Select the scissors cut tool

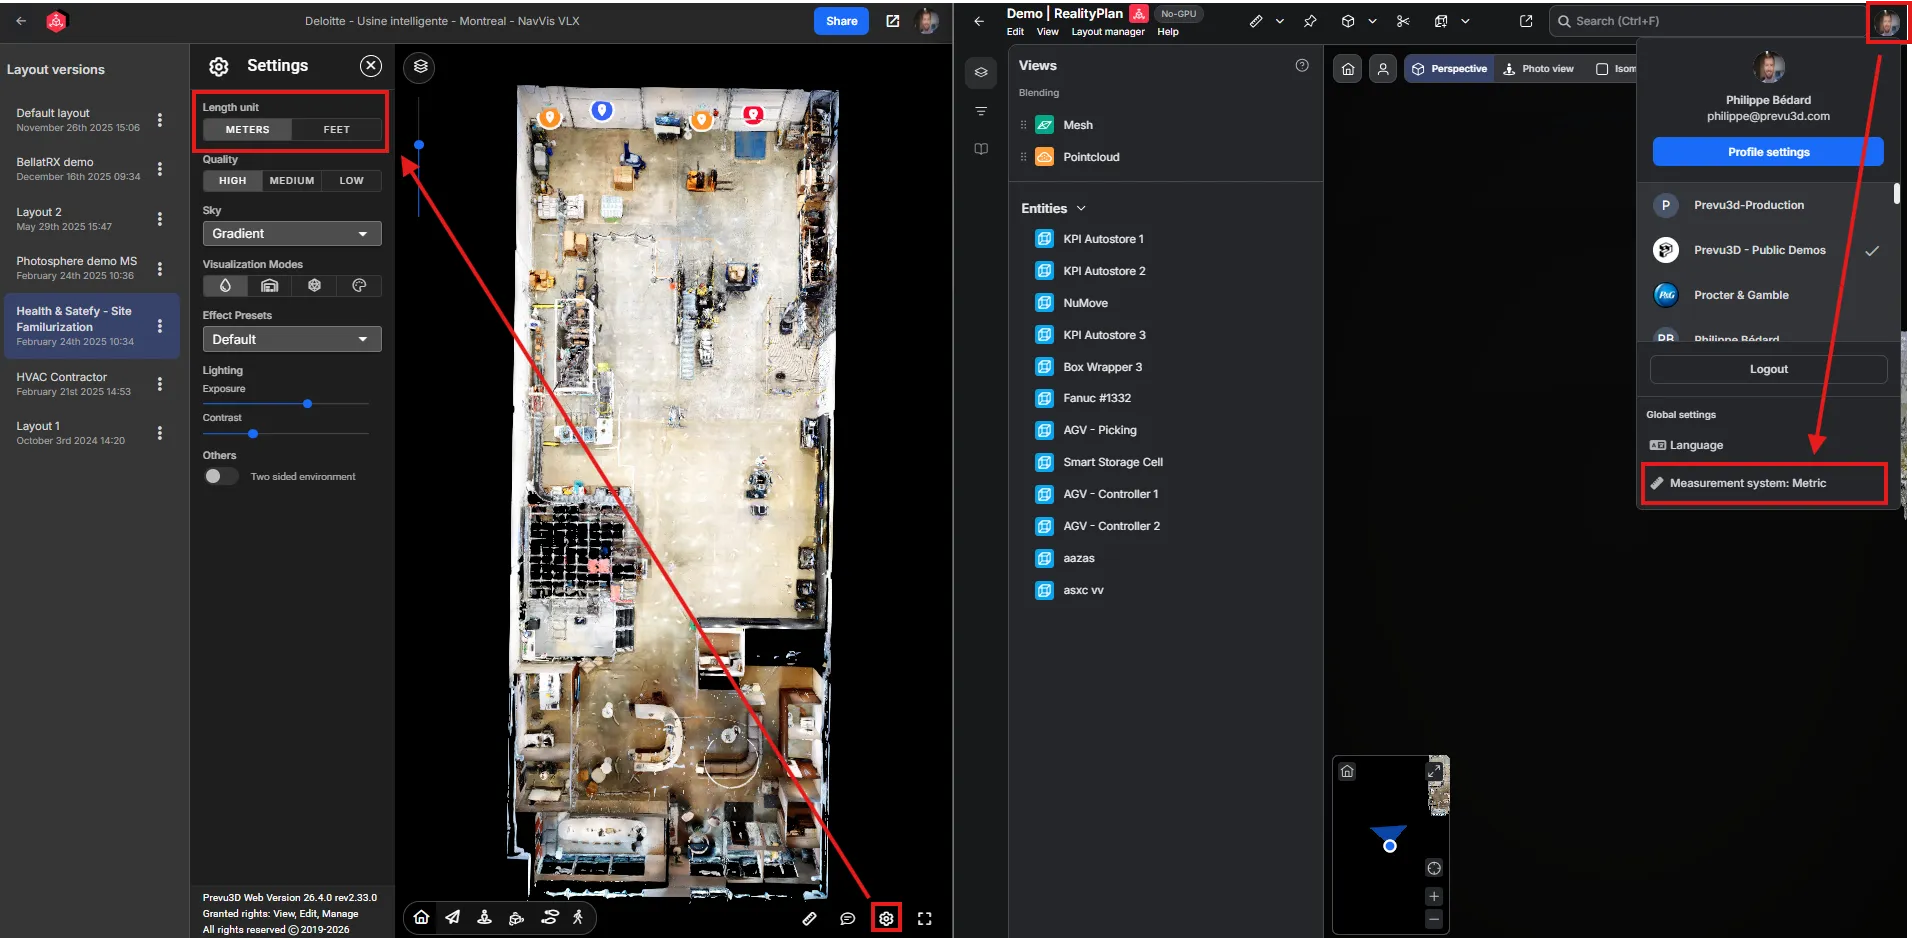click(x=1403, y=21)
